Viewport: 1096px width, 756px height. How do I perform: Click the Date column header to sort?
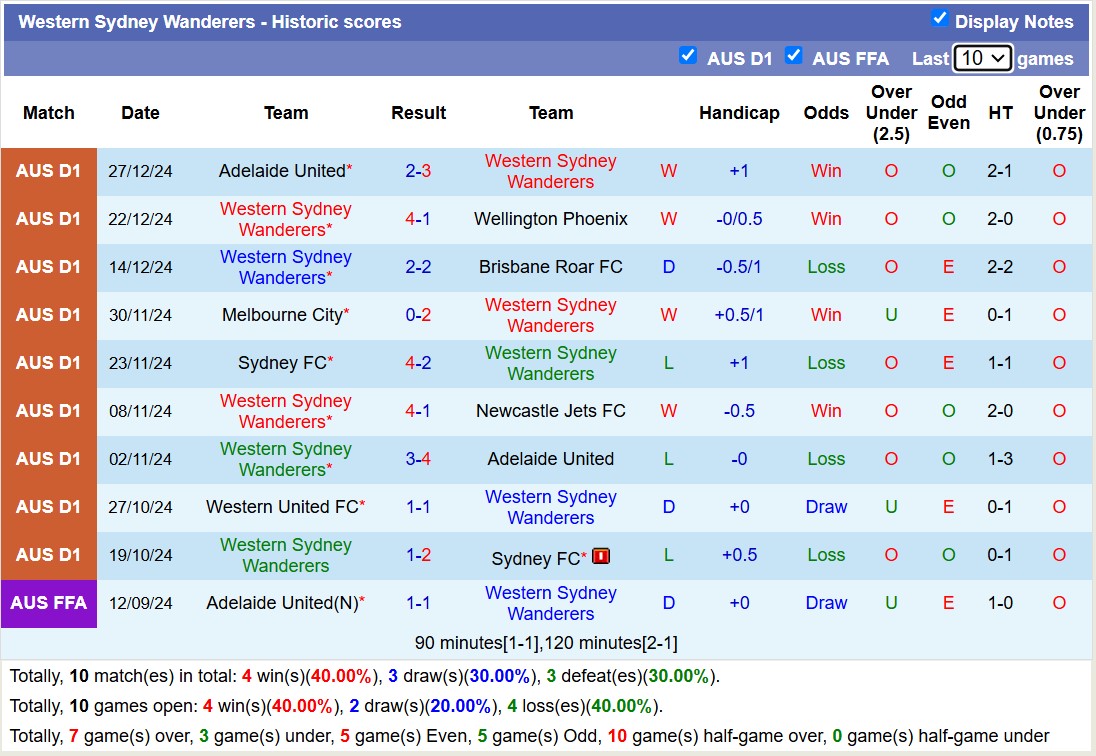pos(140,113)
